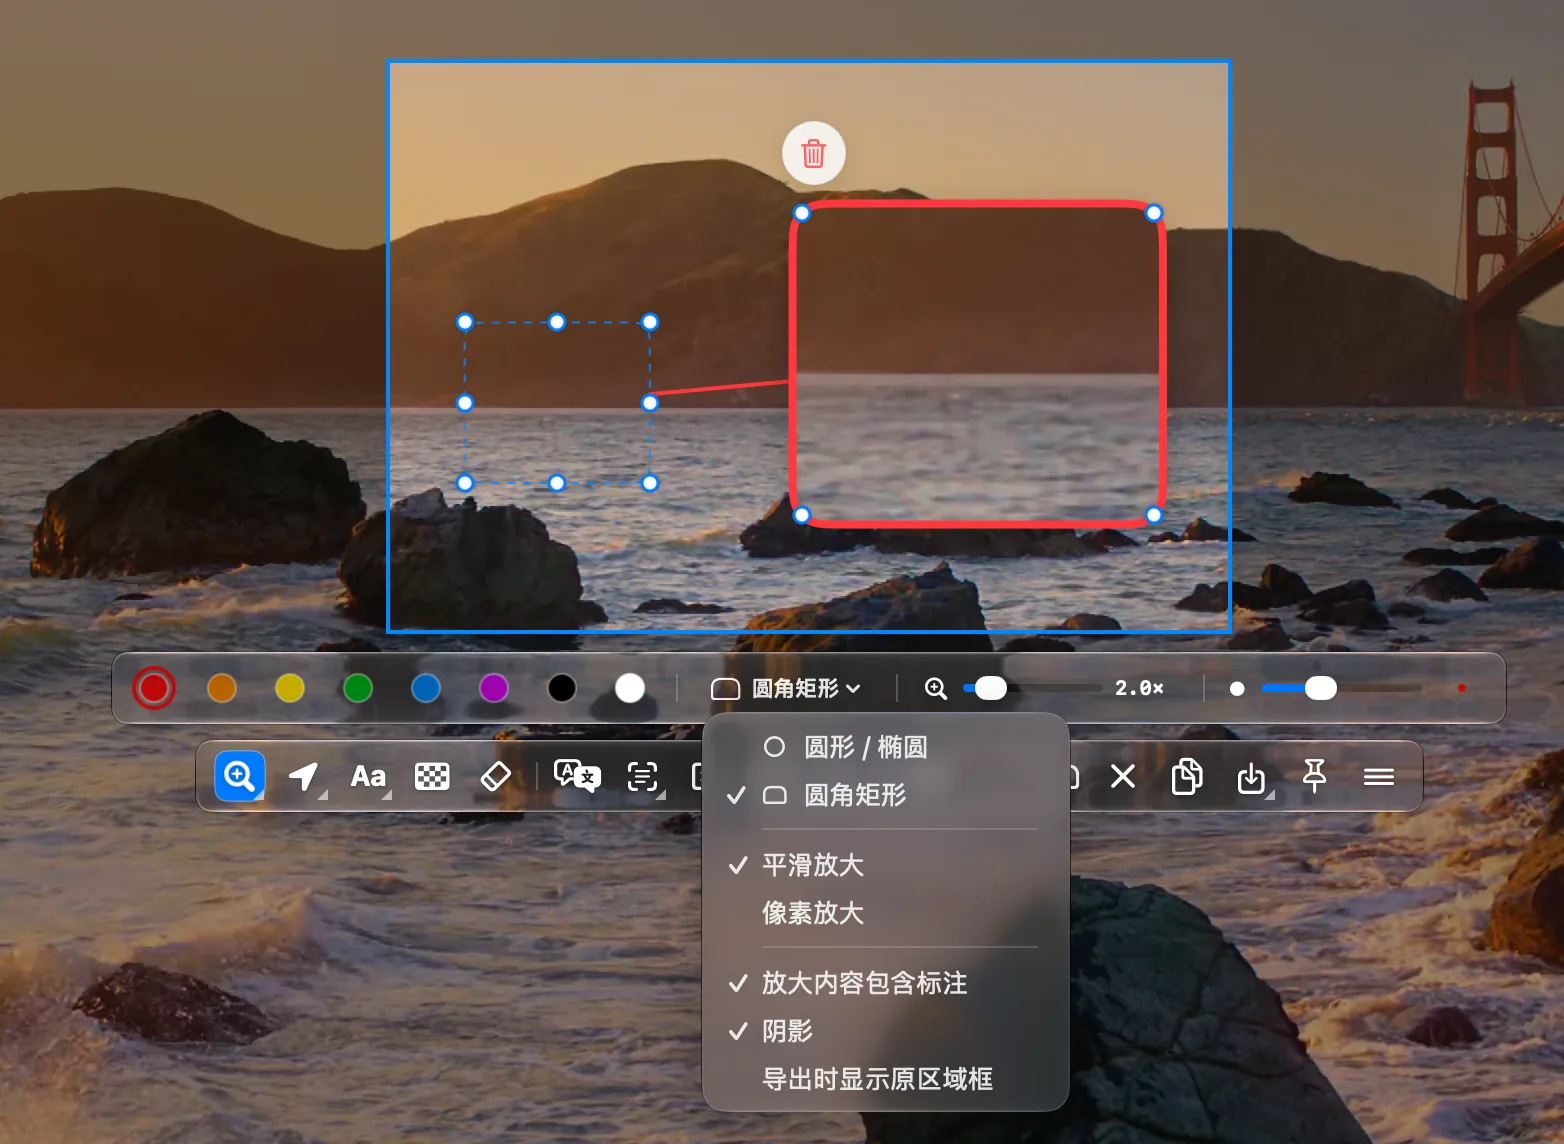
Task: Choose the 圆形 / 椭圆 shape option
Action: 886,747
